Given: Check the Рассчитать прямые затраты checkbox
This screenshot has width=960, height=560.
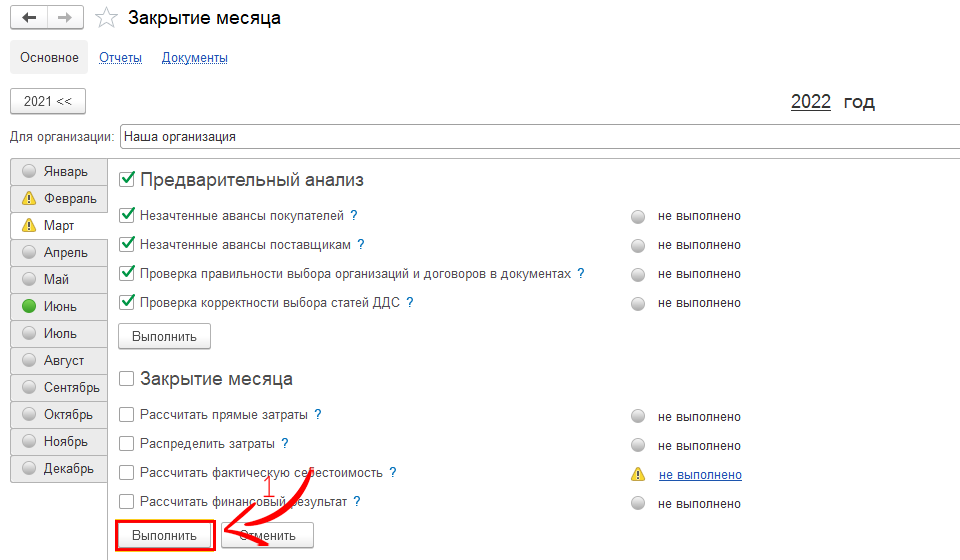Looking at the screenshot, I should click(x=126, y=415).
